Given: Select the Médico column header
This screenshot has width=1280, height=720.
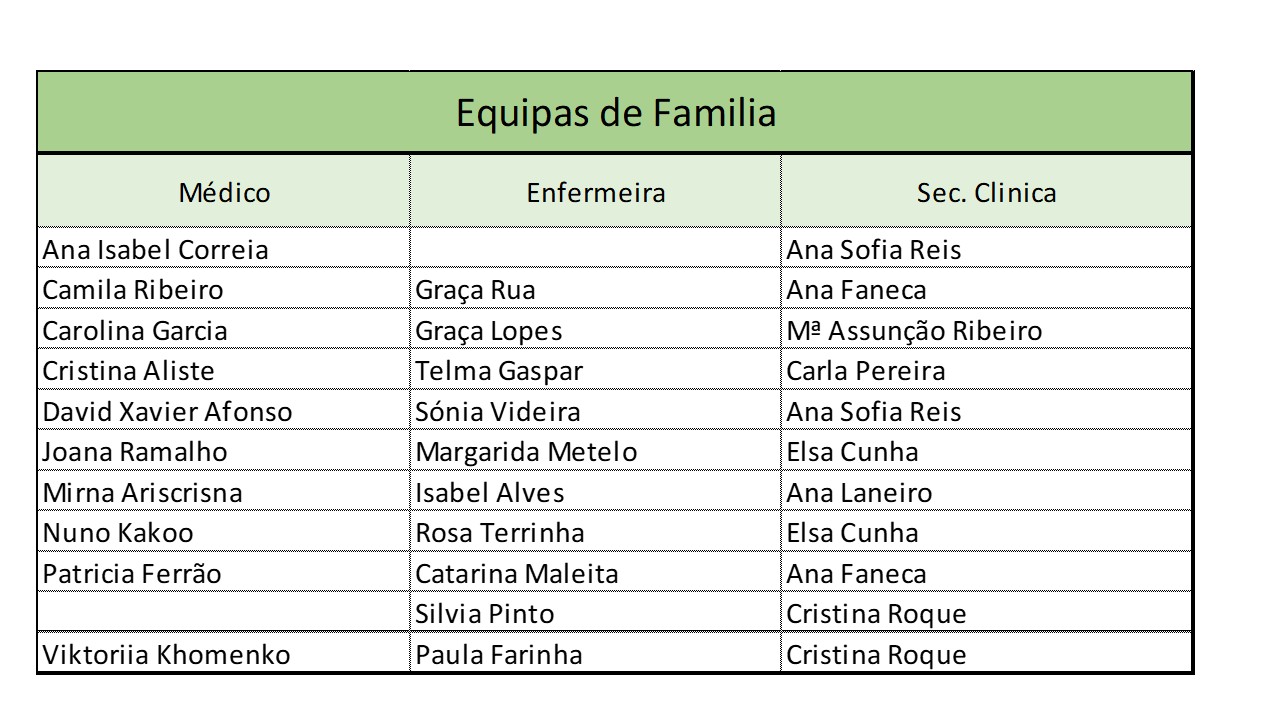Looking at the screenshot, I should tap(224, 192).
